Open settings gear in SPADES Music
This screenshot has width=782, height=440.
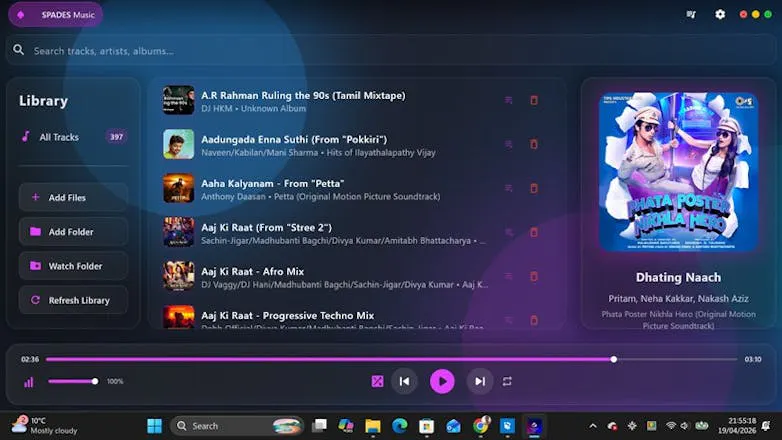(x=720, y=14)
